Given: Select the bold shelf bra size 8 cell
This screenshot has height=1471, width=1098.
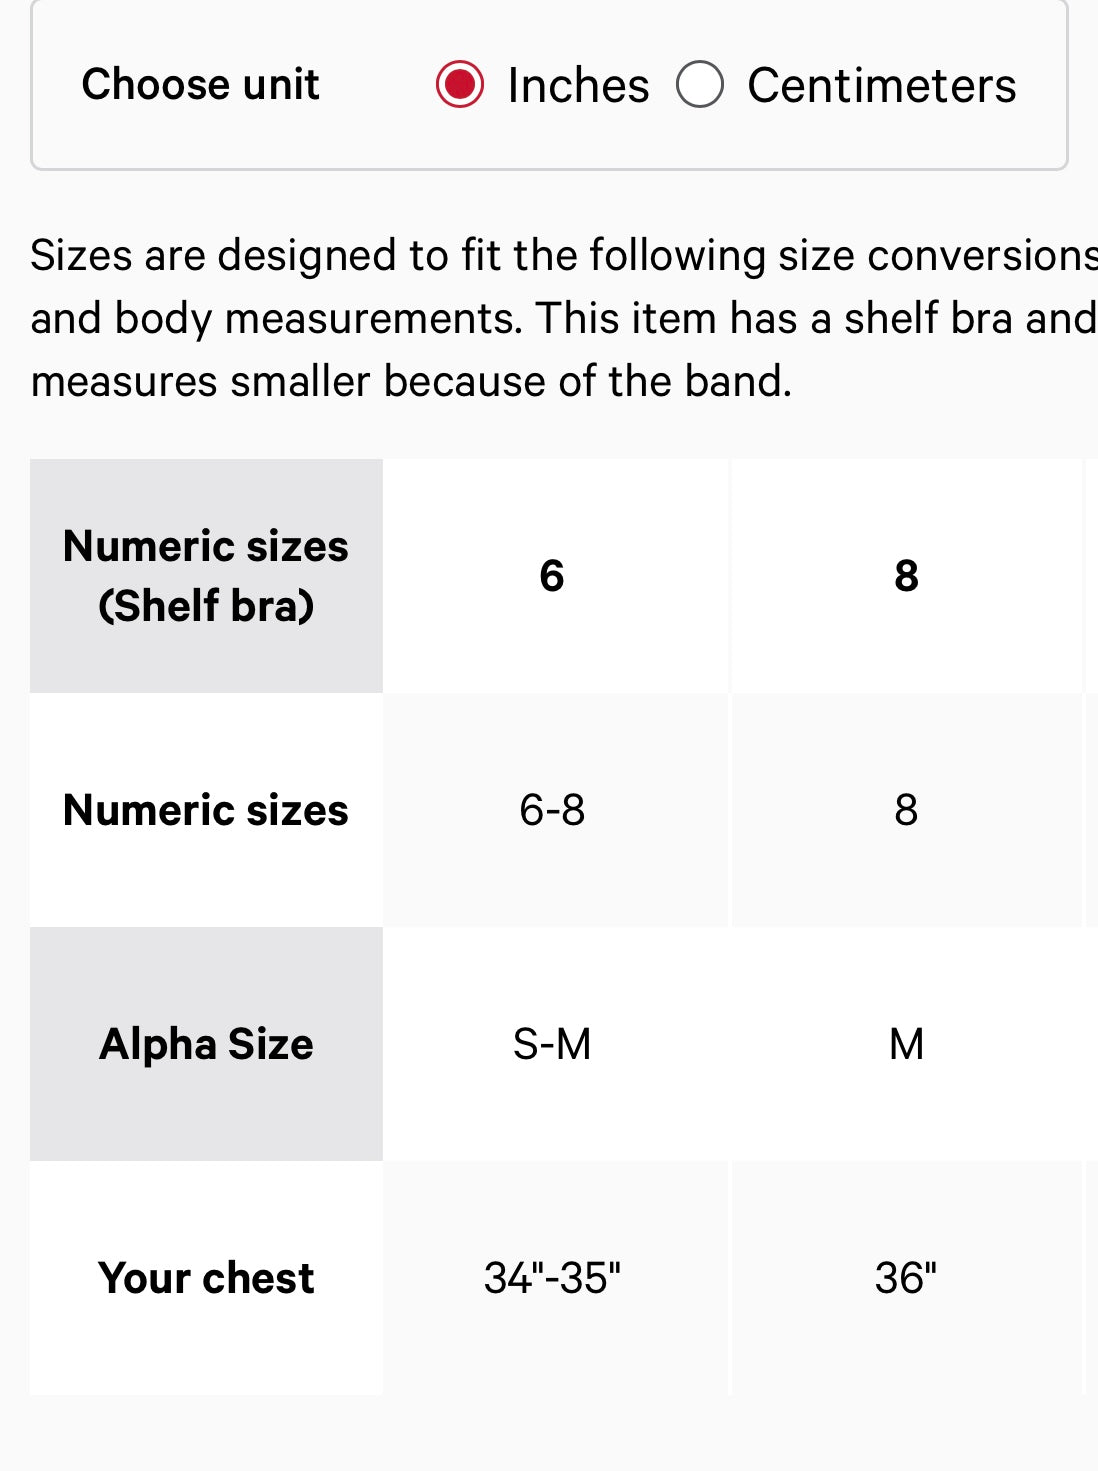Looking at the screenshot, I should (906, 576).
